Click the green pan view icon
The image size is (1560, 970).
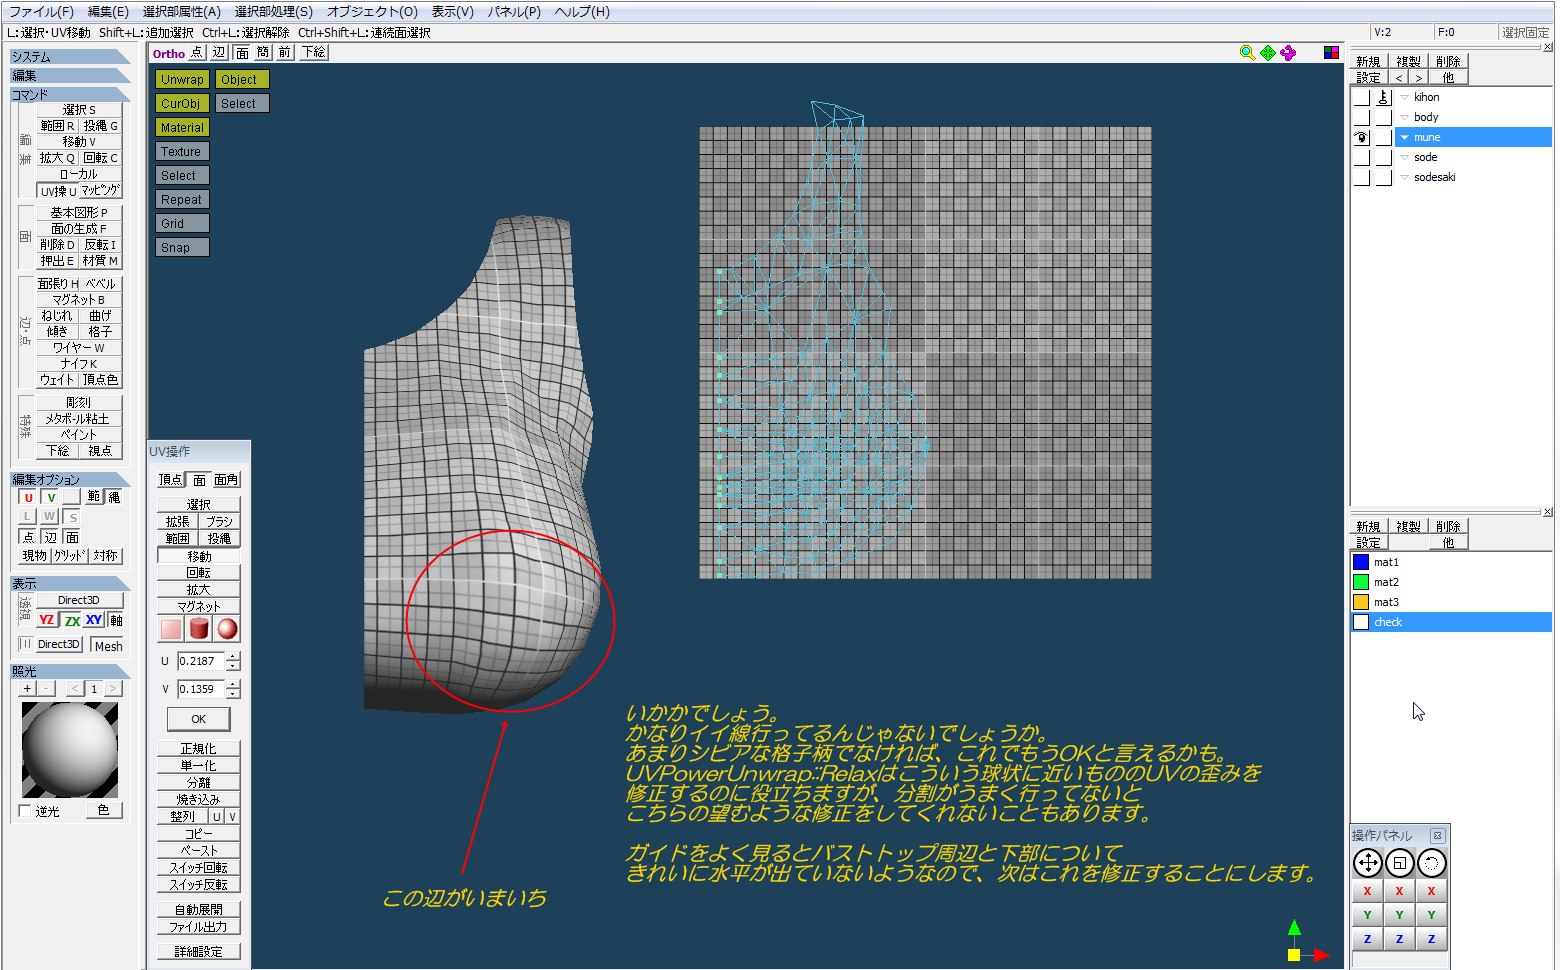pyautogui.click(x=1268, y=52)
